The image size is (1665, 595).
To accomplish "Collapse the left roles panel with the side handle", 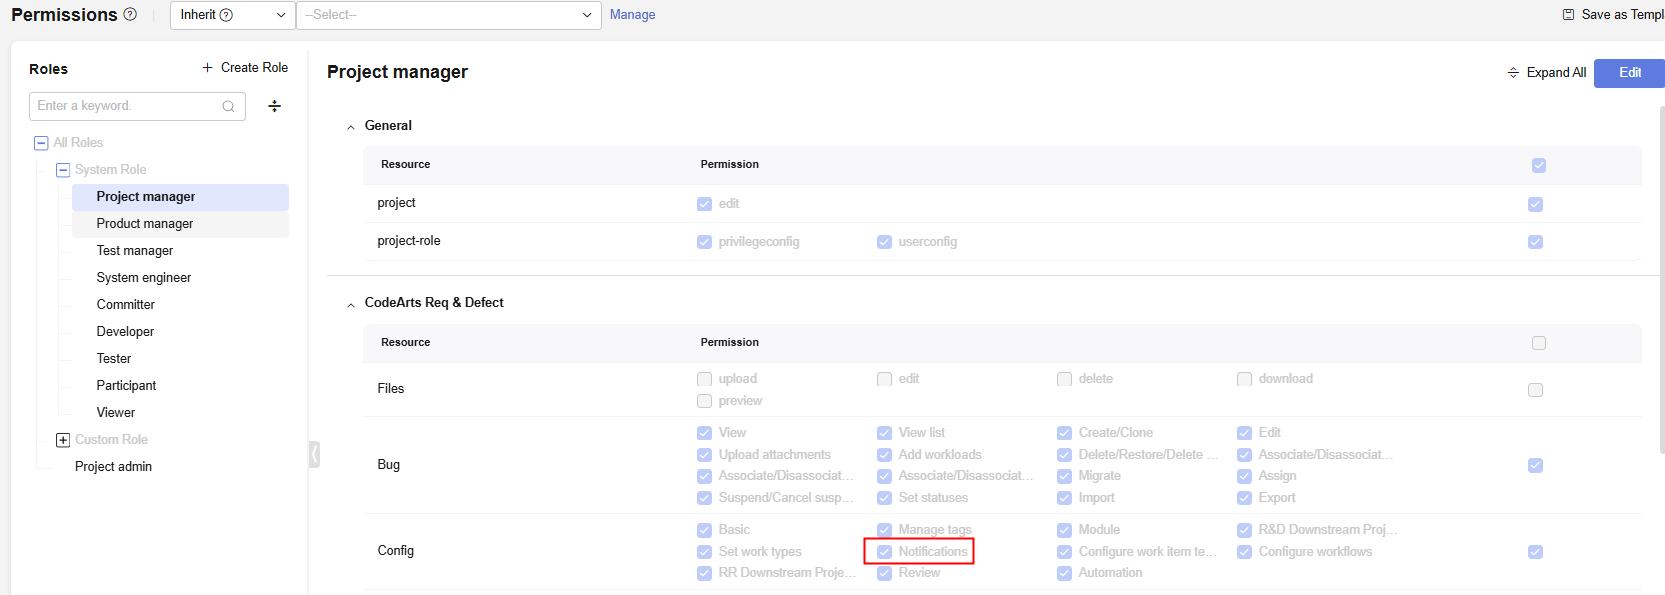I will click(314, 454).
